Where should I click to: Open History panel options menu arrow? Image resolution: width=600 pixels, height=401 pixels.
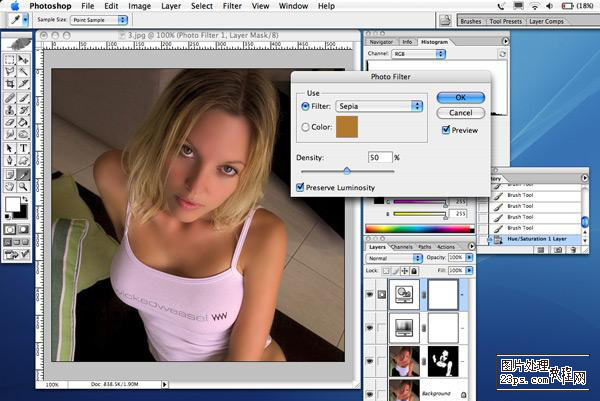[x=585, y=178]
